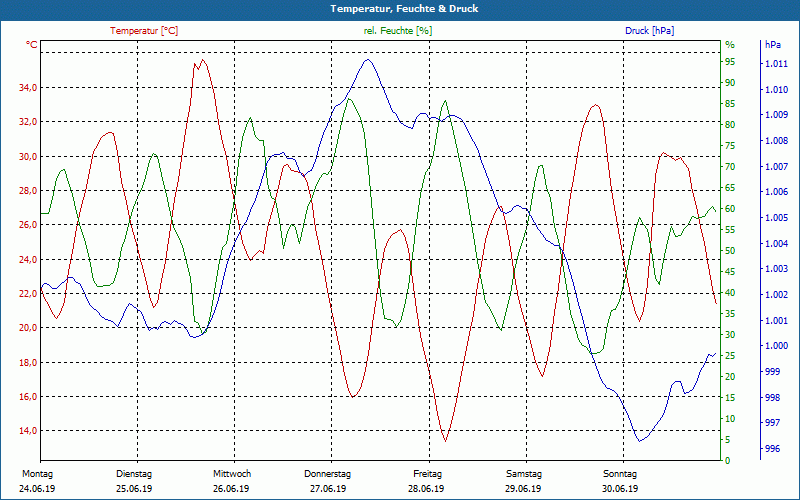Click temperature axis value '28,0'
Image resolution: width=800 pixels, height=500 pixels.
pyautogui.click(x=28, y=191)
